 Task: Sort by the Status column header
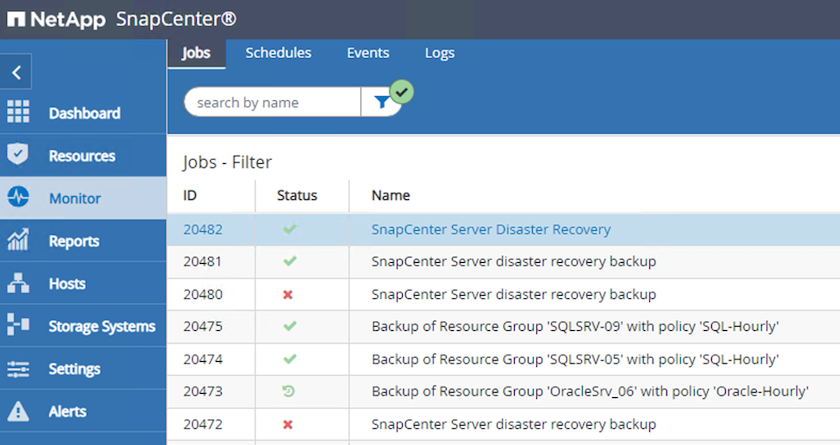tap(297, 195)
